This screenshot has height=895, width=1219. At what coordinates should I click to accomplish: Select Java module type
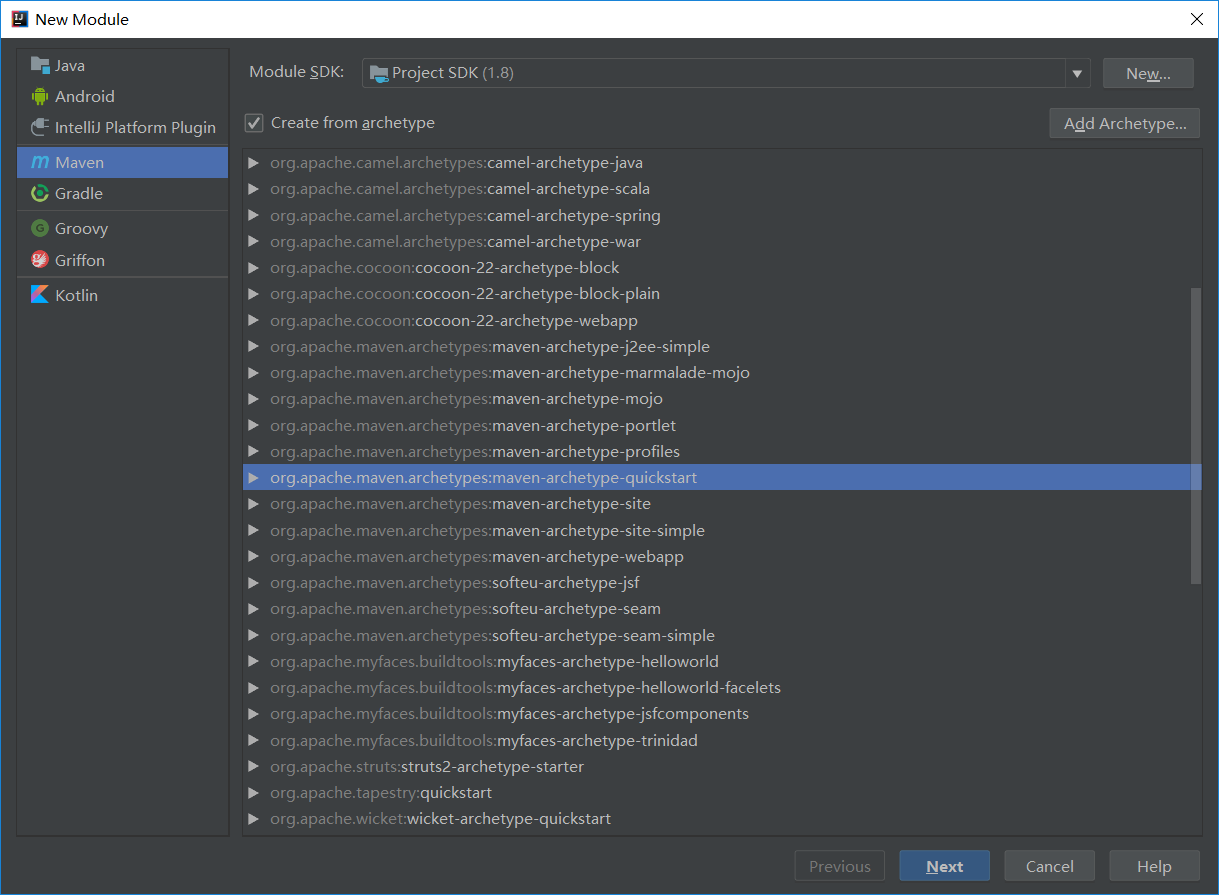click(x=123, y=65)
